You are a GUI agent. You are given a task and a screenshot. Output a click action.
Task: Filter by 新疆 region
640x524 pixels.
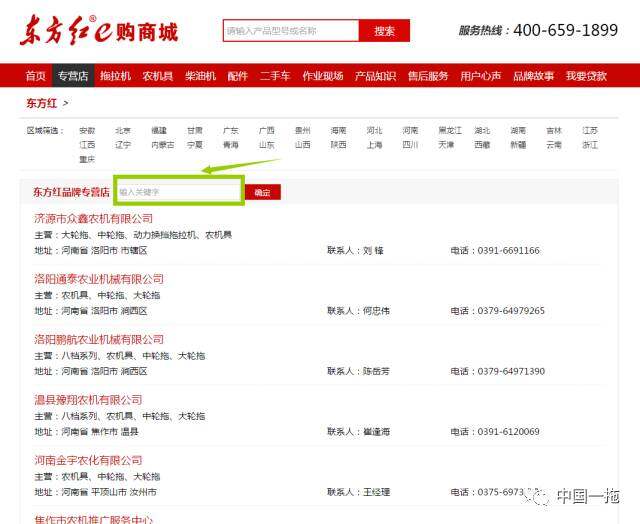518,145
